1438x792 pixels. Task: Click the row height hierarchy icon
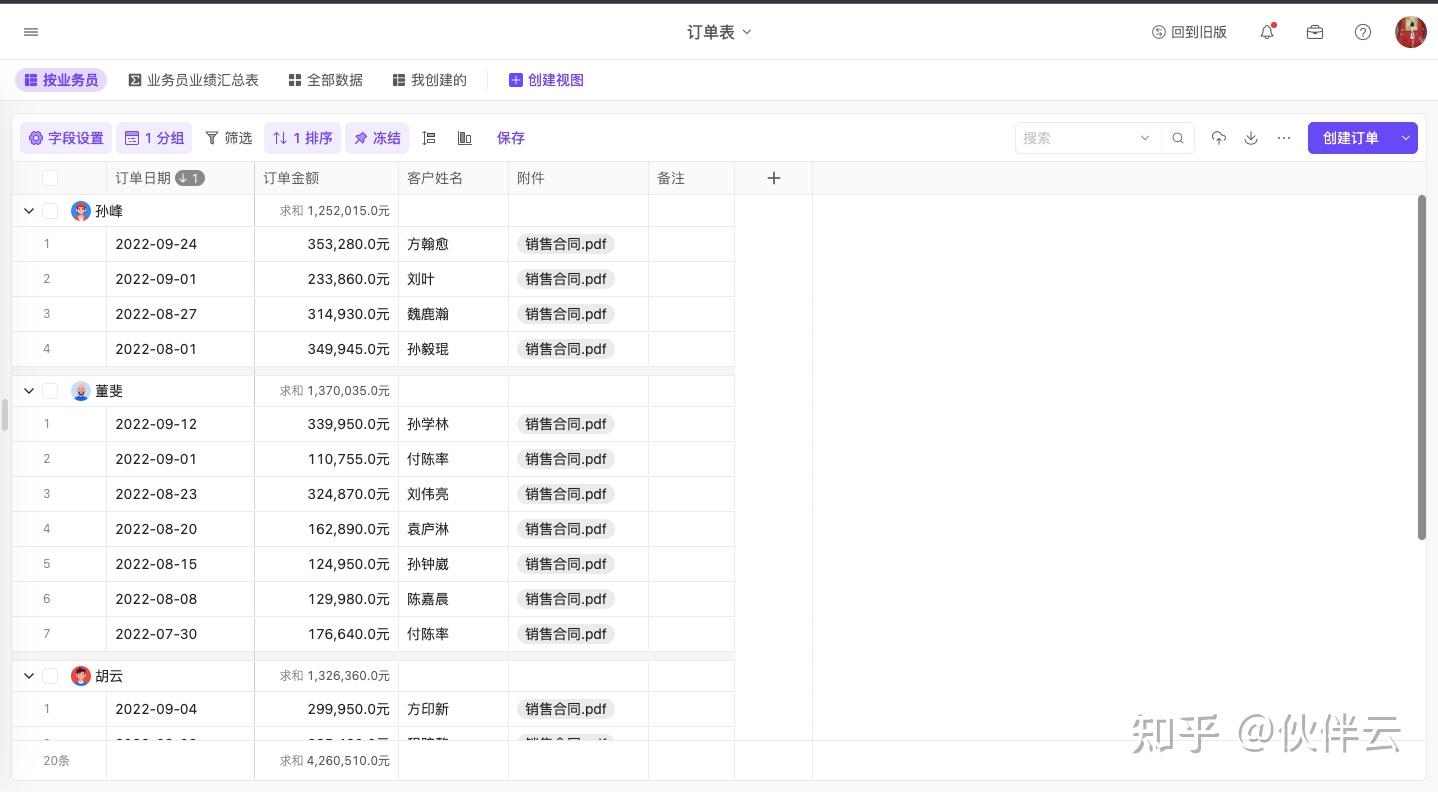(429, 138)
